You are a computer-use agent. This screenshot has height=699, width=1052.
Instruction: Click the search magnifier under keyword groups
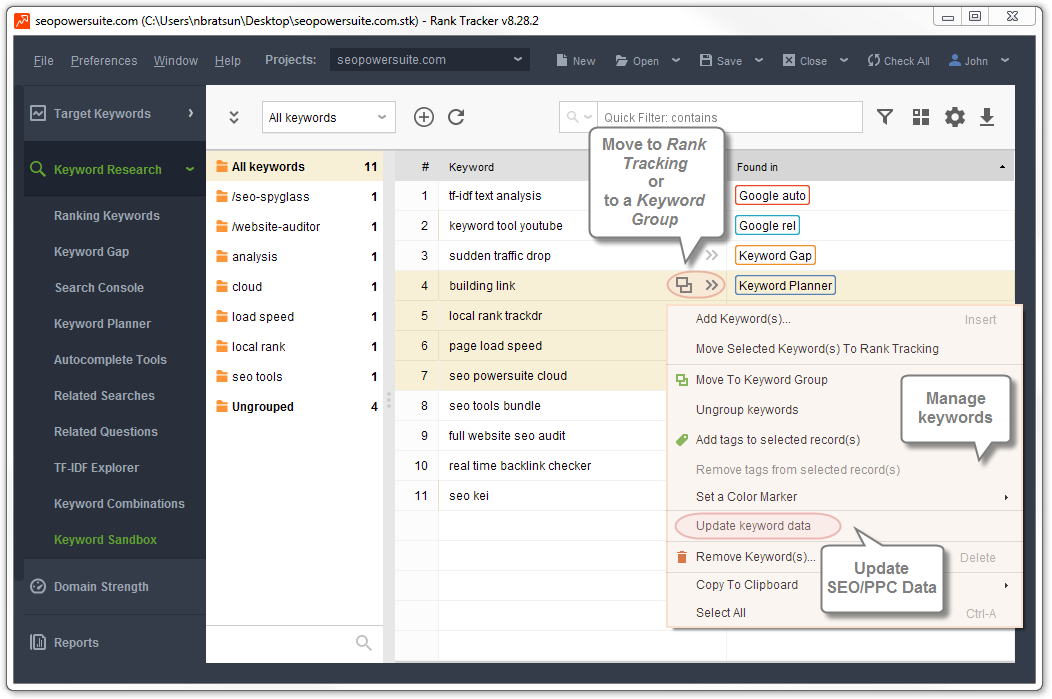364,643
